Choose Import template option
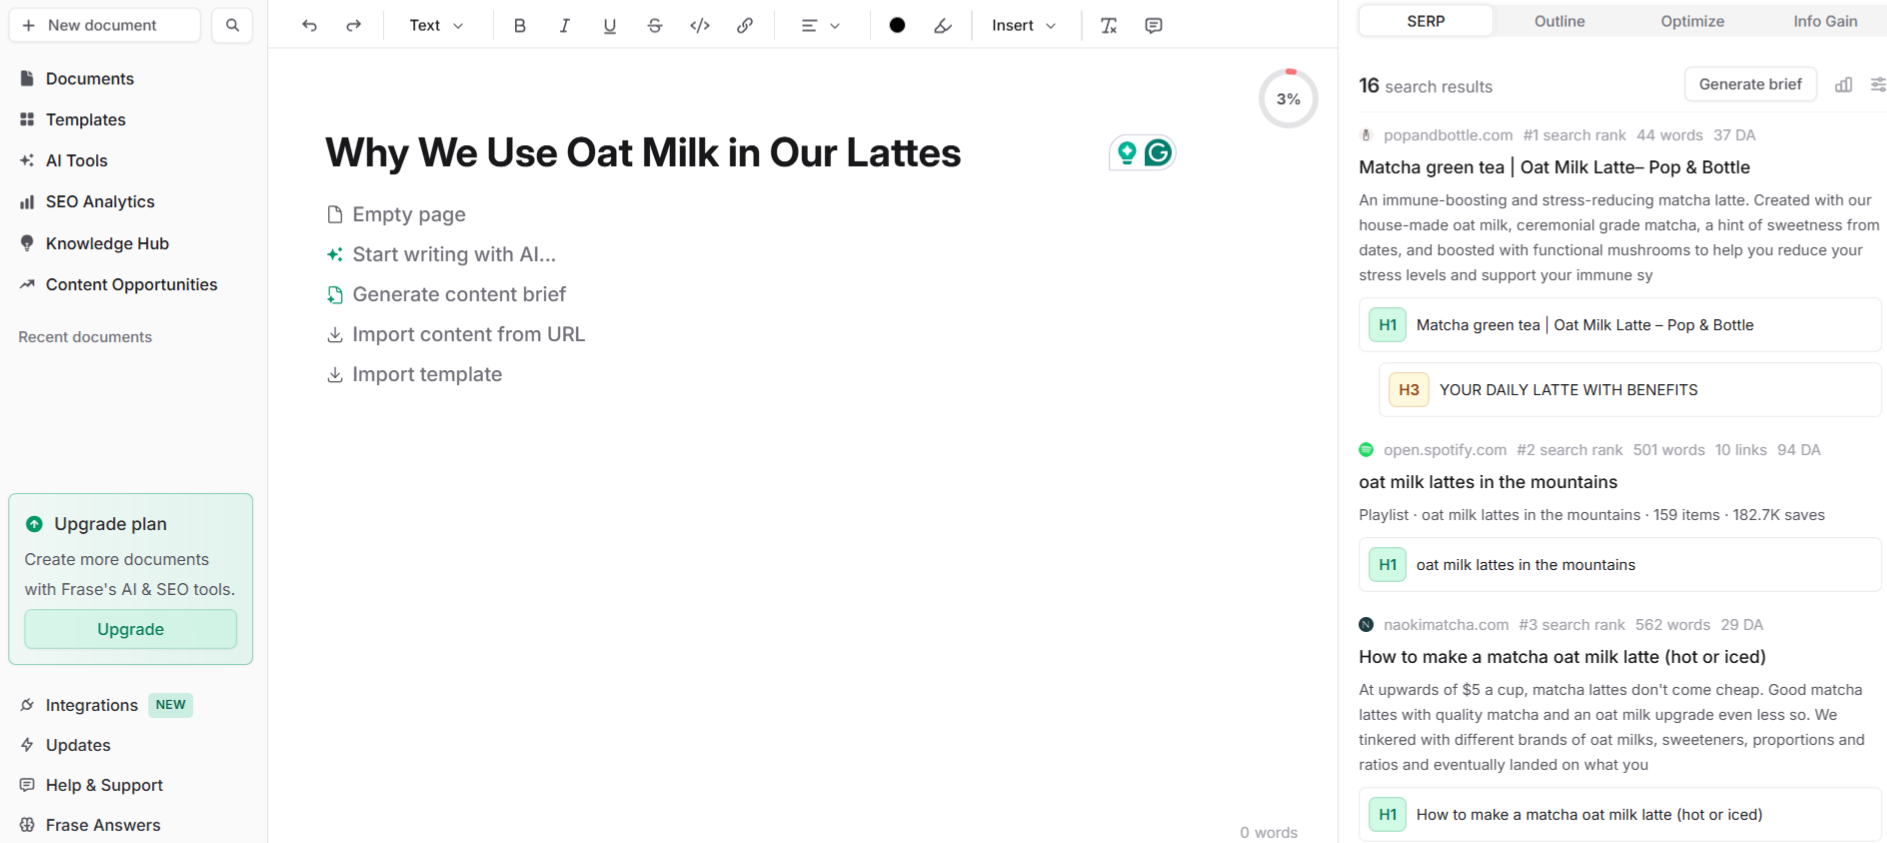This screenshot has width=1887, height=843. pyautogui.click(x=415, y=375)
